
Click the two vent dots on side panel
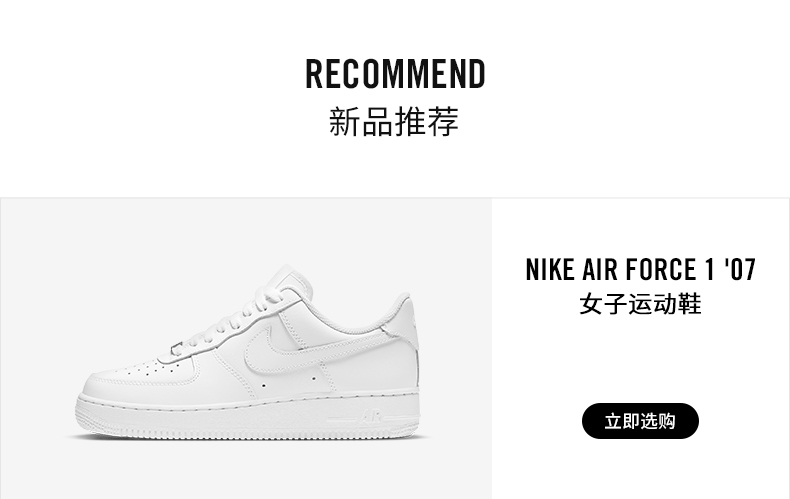click(289, 382)
